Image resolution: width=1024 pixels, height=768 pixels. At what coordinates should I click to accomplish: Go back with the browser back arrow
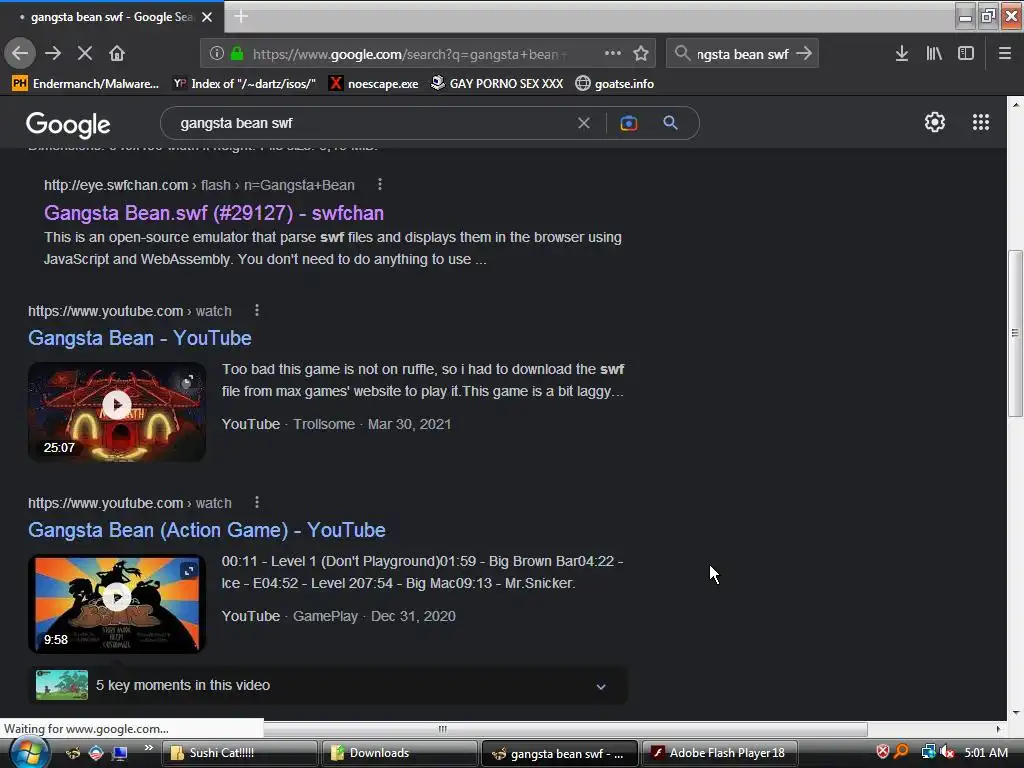20,53
